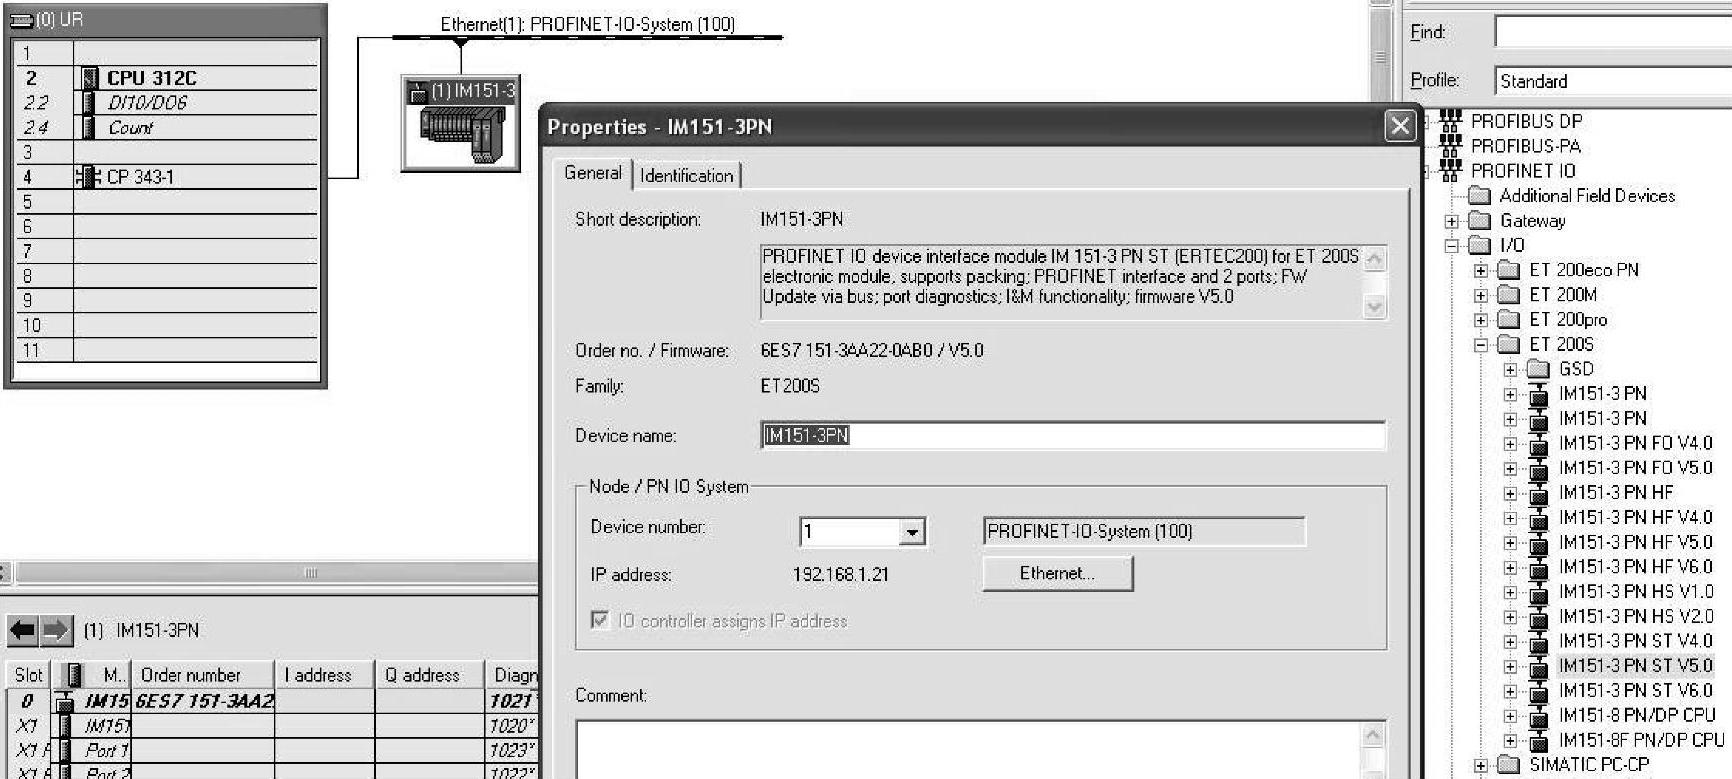Expand the IM151-3 PN ST V5.0 node
The image size is (1732, 779).
(x=1510, y=666)
